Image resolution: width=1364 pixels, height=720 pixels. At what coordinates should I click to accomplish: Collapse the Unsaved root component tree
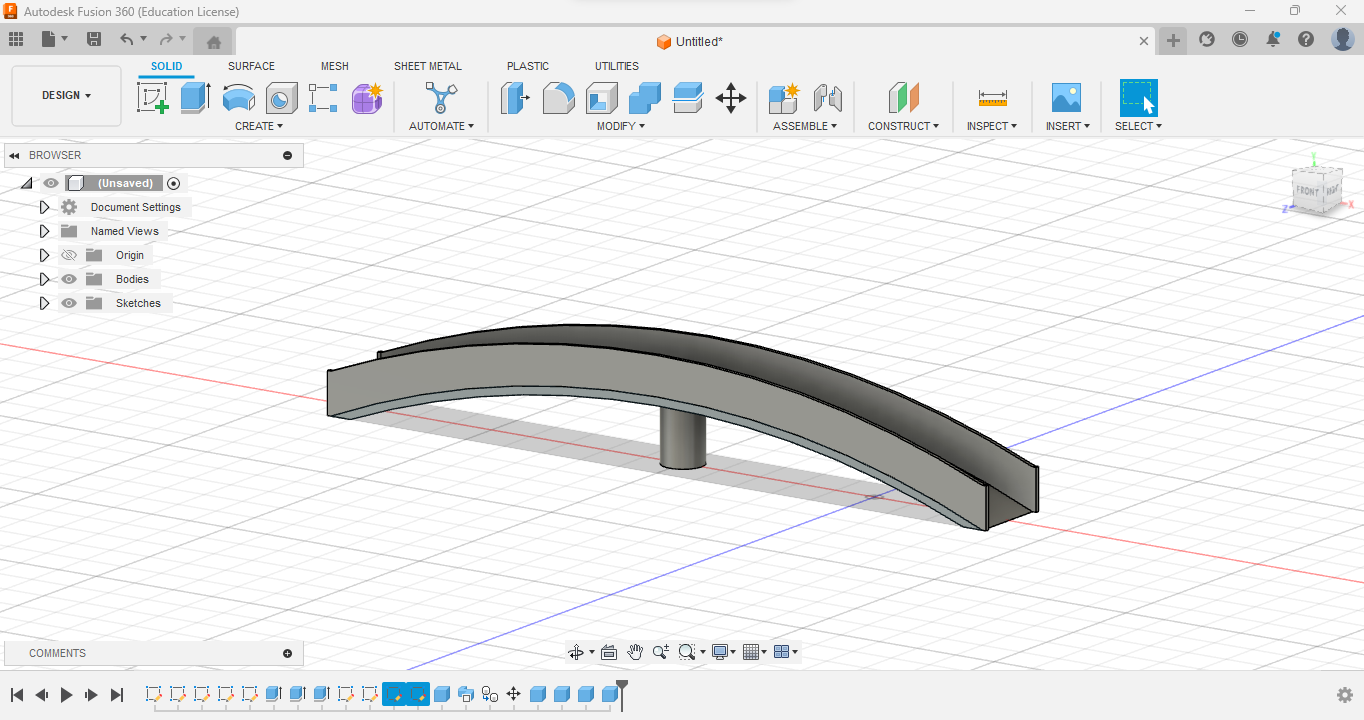(26, 183)
